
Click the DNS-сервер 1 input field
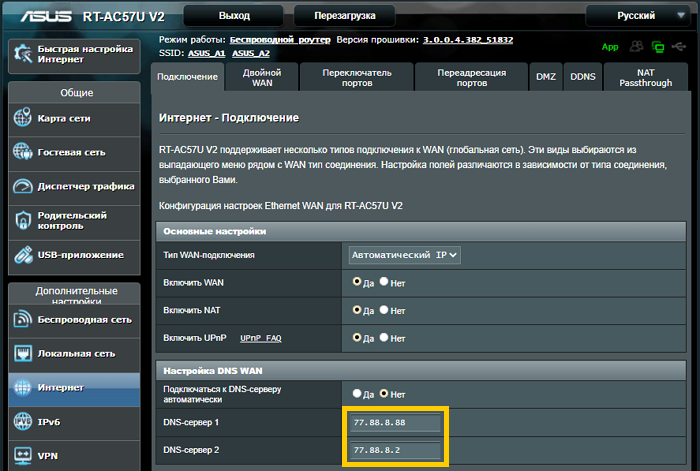click(396, 423)
